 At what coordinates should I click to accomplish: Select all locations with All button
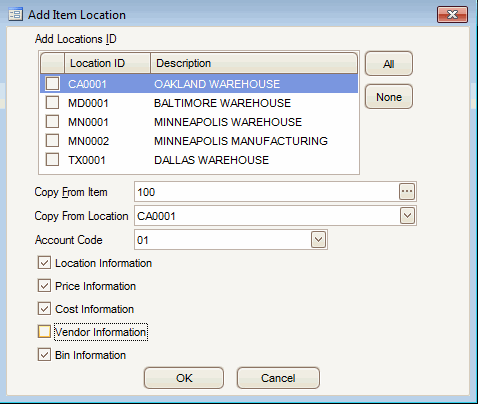389,64
